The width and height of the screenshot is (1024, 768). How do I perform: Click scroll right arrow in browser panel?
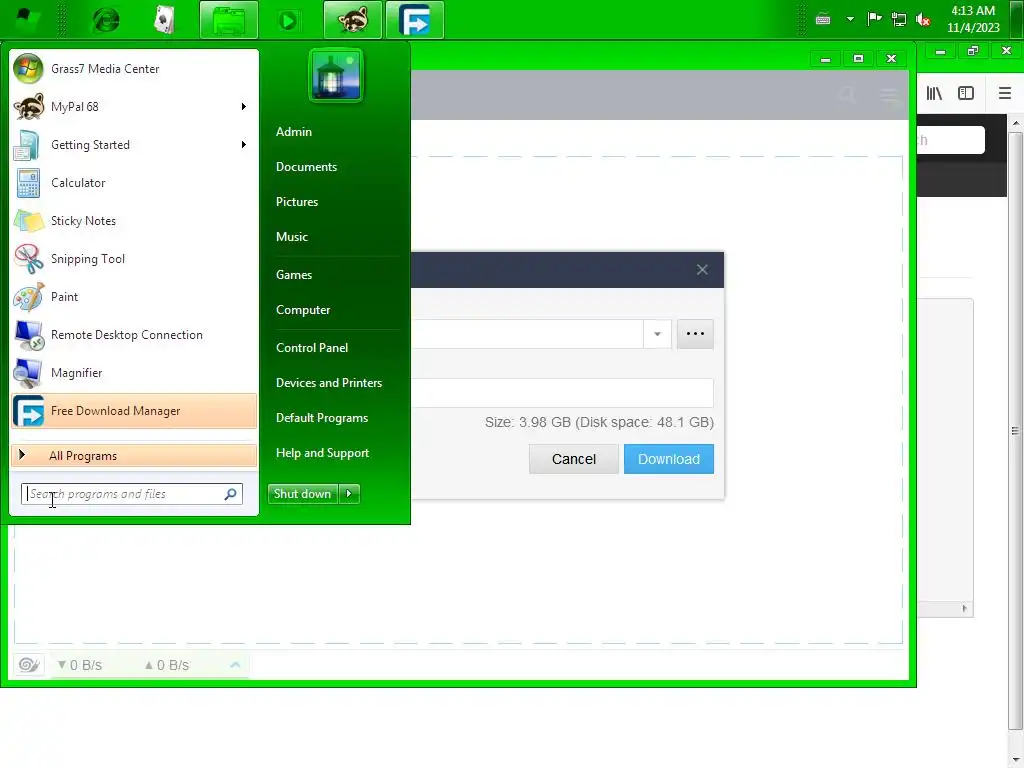[965, 609]
